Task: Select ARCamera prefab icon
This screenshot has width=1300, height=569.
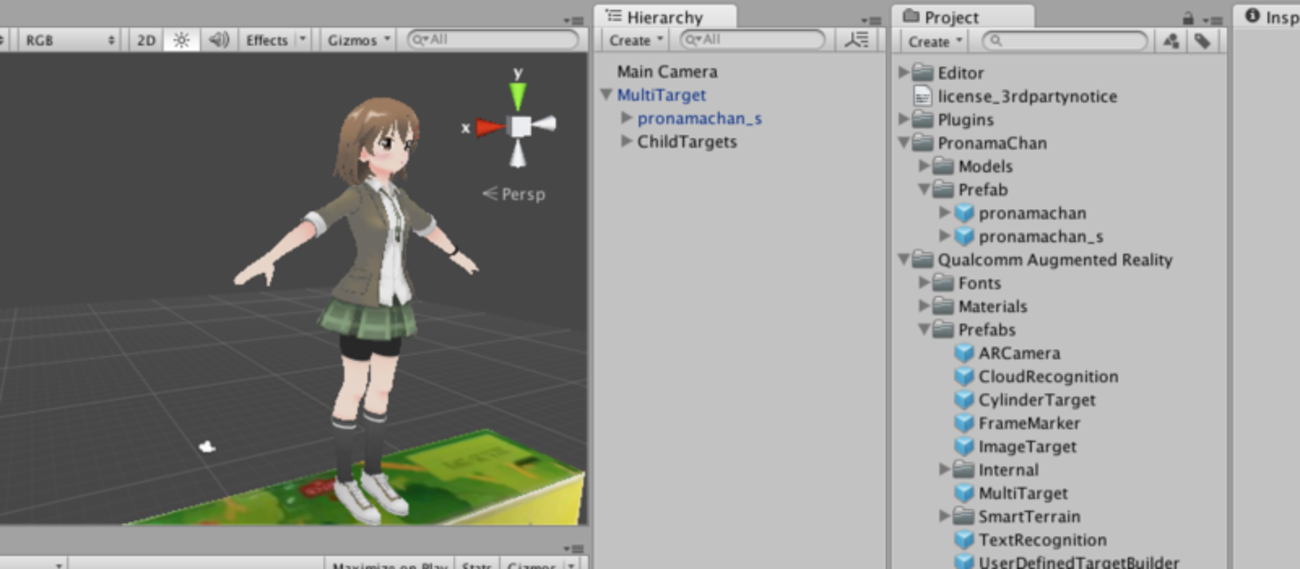Action: (x=964, y=353)
